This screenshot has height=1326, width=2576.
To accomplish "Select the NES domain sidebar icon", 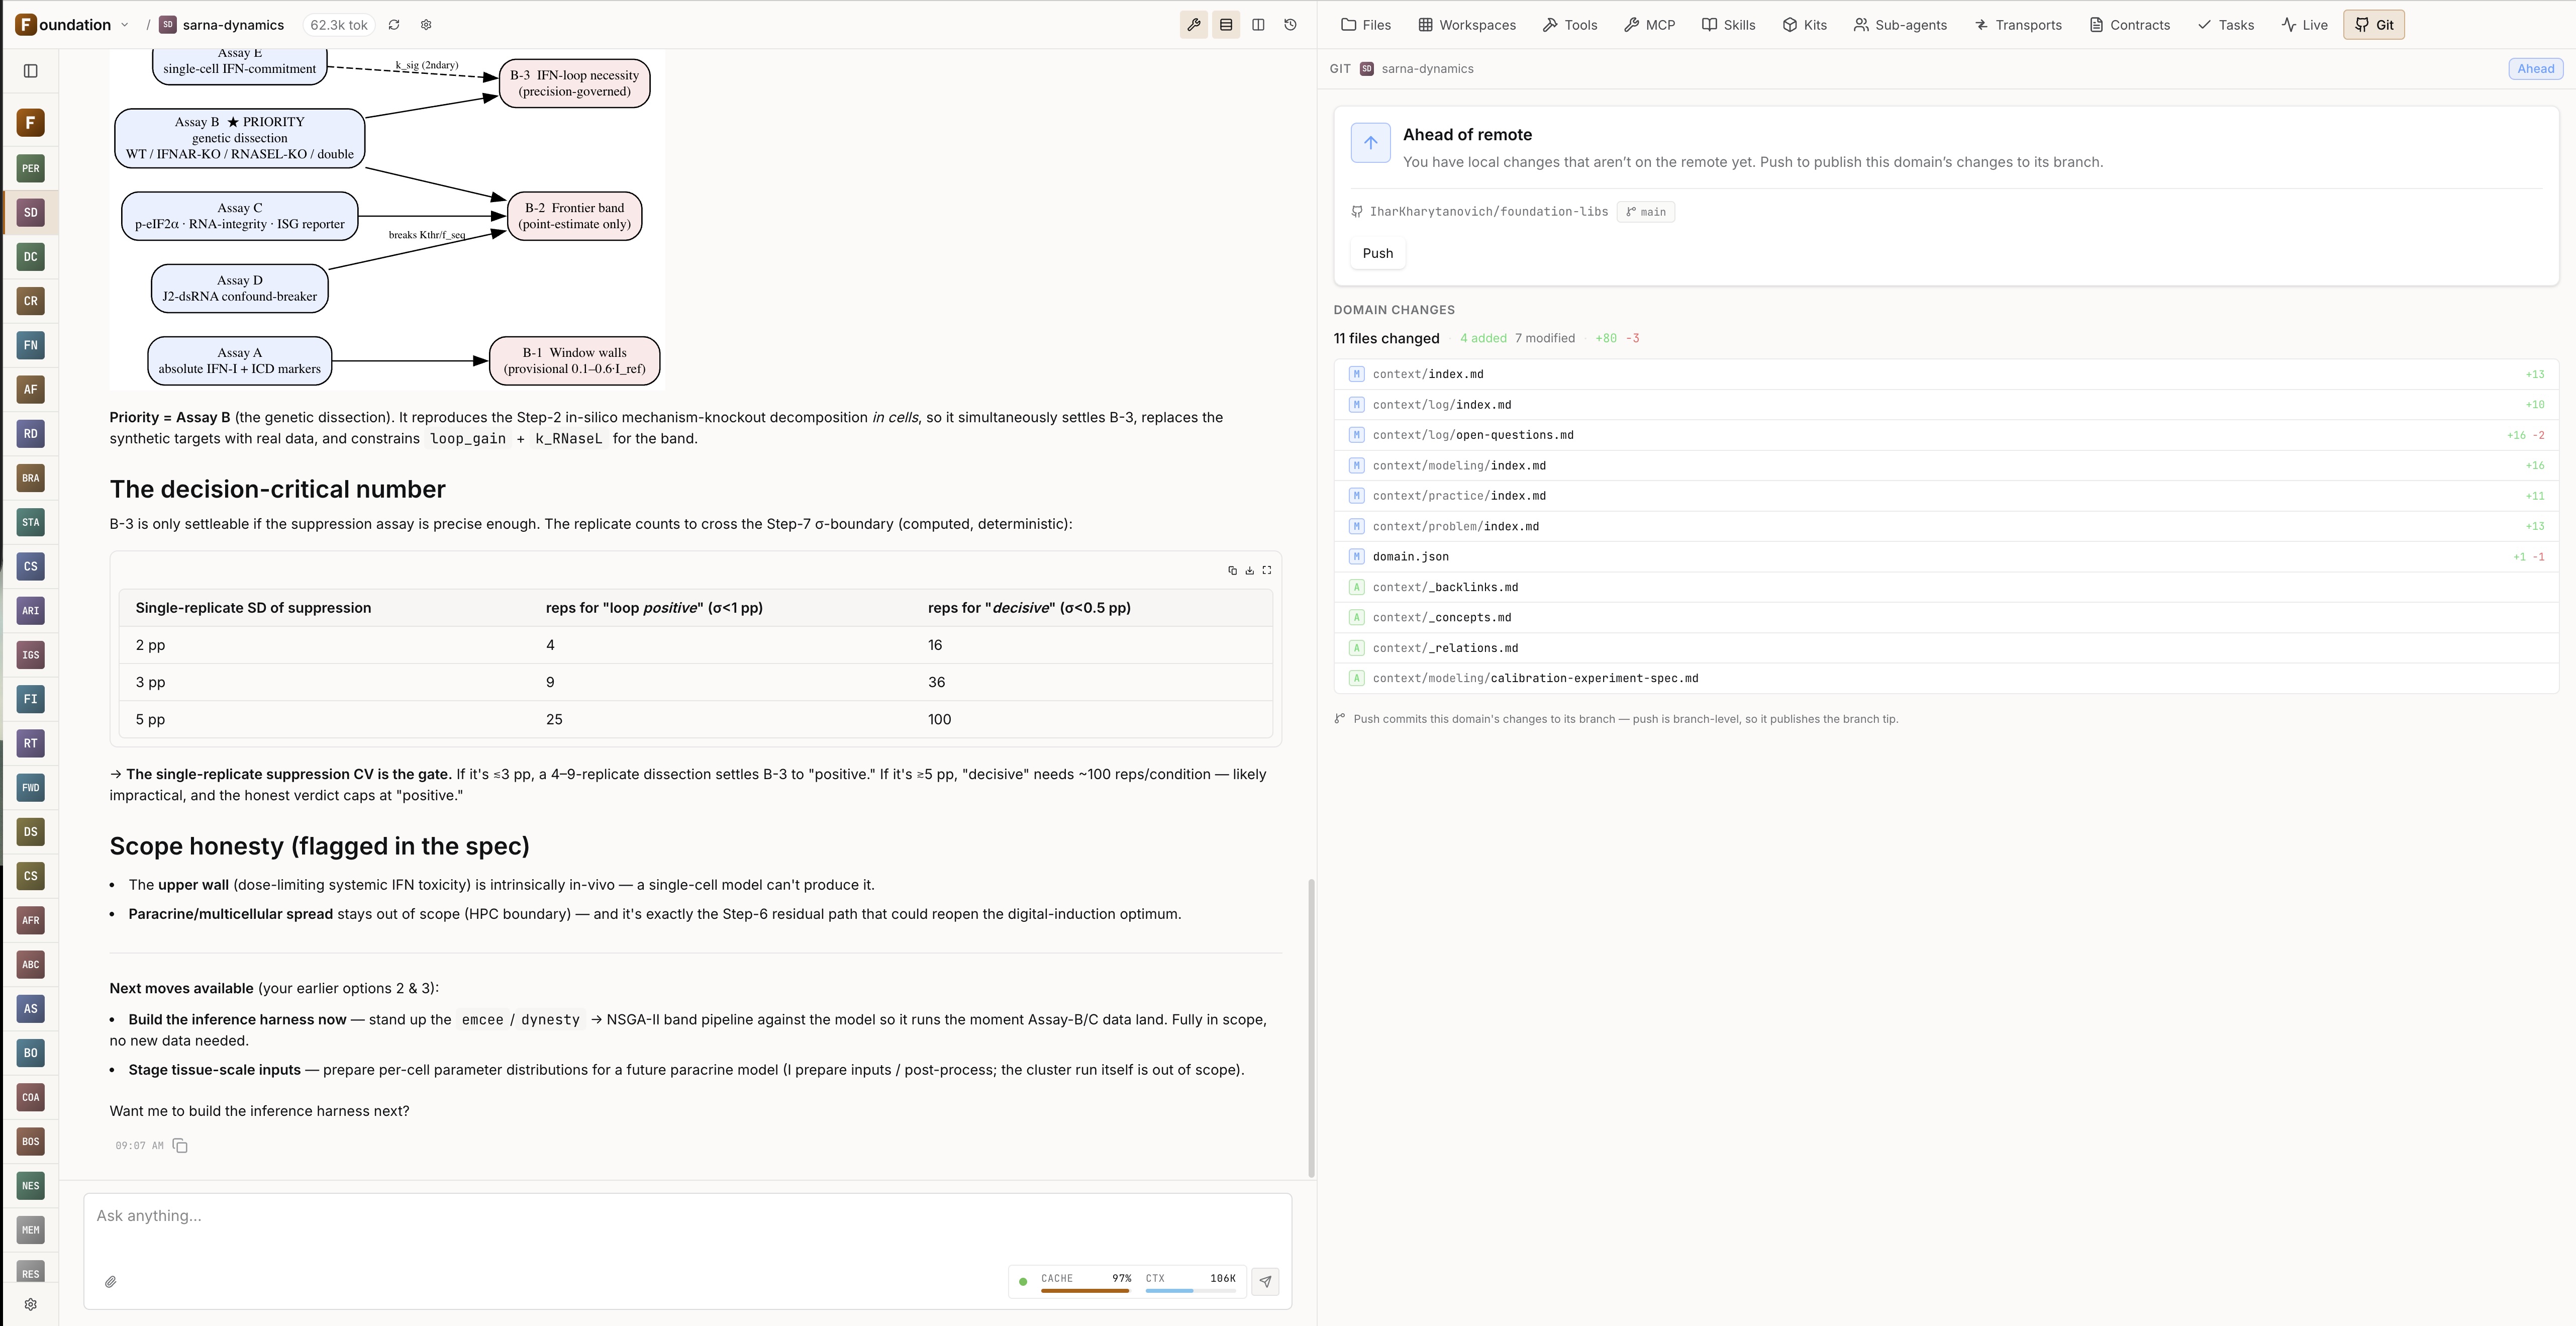I will click(x=31, y=1186).
